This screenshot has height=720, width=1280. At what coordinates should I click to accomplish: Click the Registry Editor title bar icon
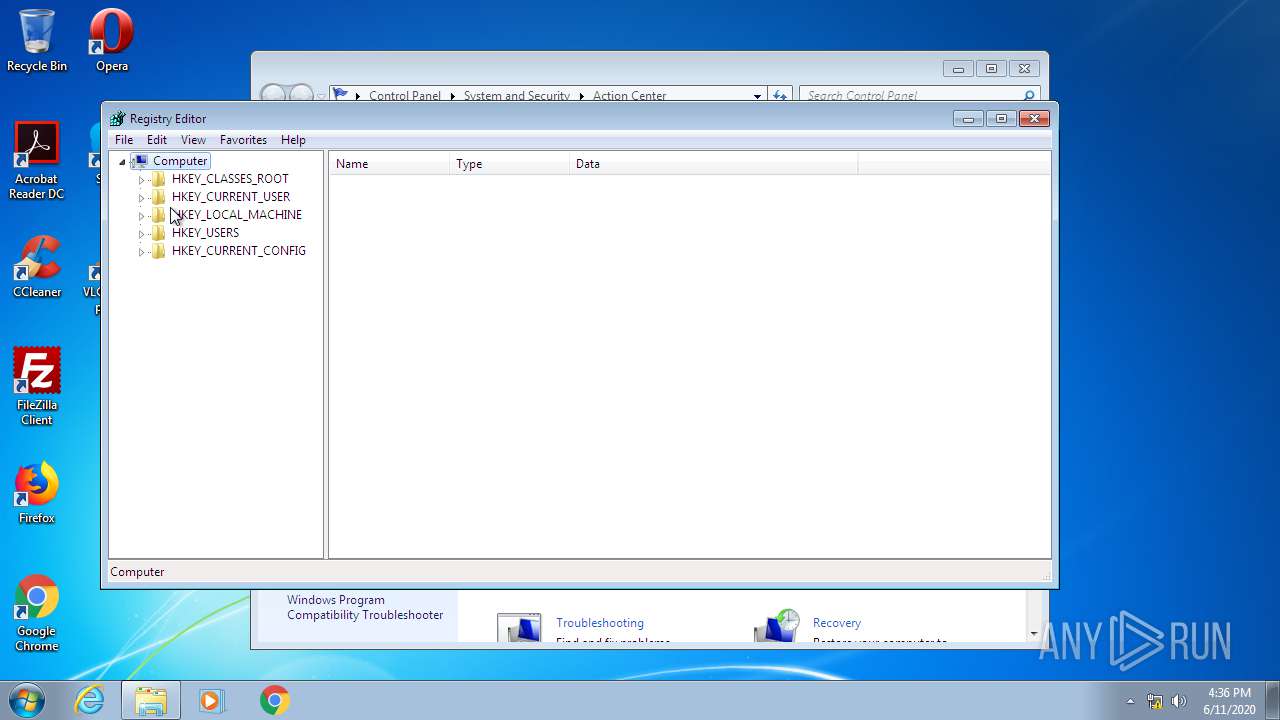click(118, 119)
